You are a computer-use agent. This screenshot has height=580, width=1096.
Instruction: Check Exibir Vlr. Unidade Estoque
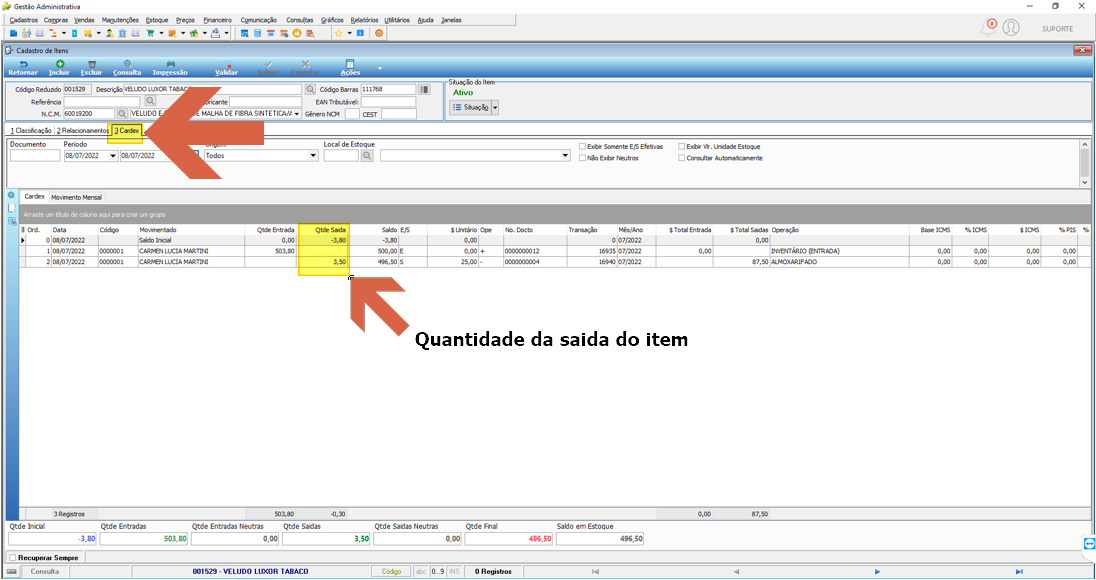[682, 147]
